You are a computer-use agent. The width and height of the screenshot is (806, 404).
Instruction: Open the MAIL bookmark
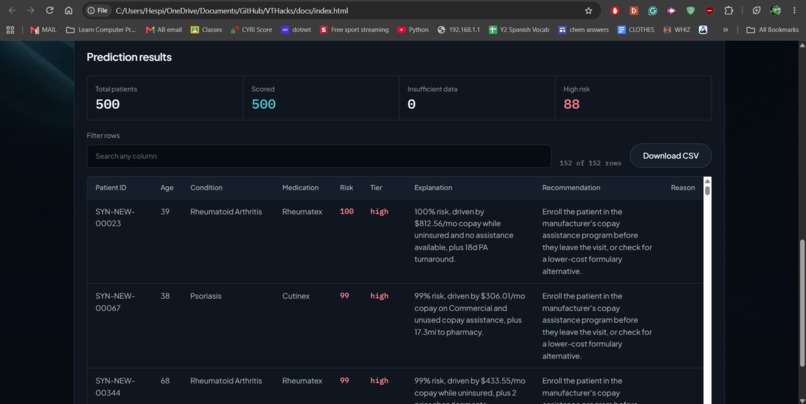pos(43,30)
